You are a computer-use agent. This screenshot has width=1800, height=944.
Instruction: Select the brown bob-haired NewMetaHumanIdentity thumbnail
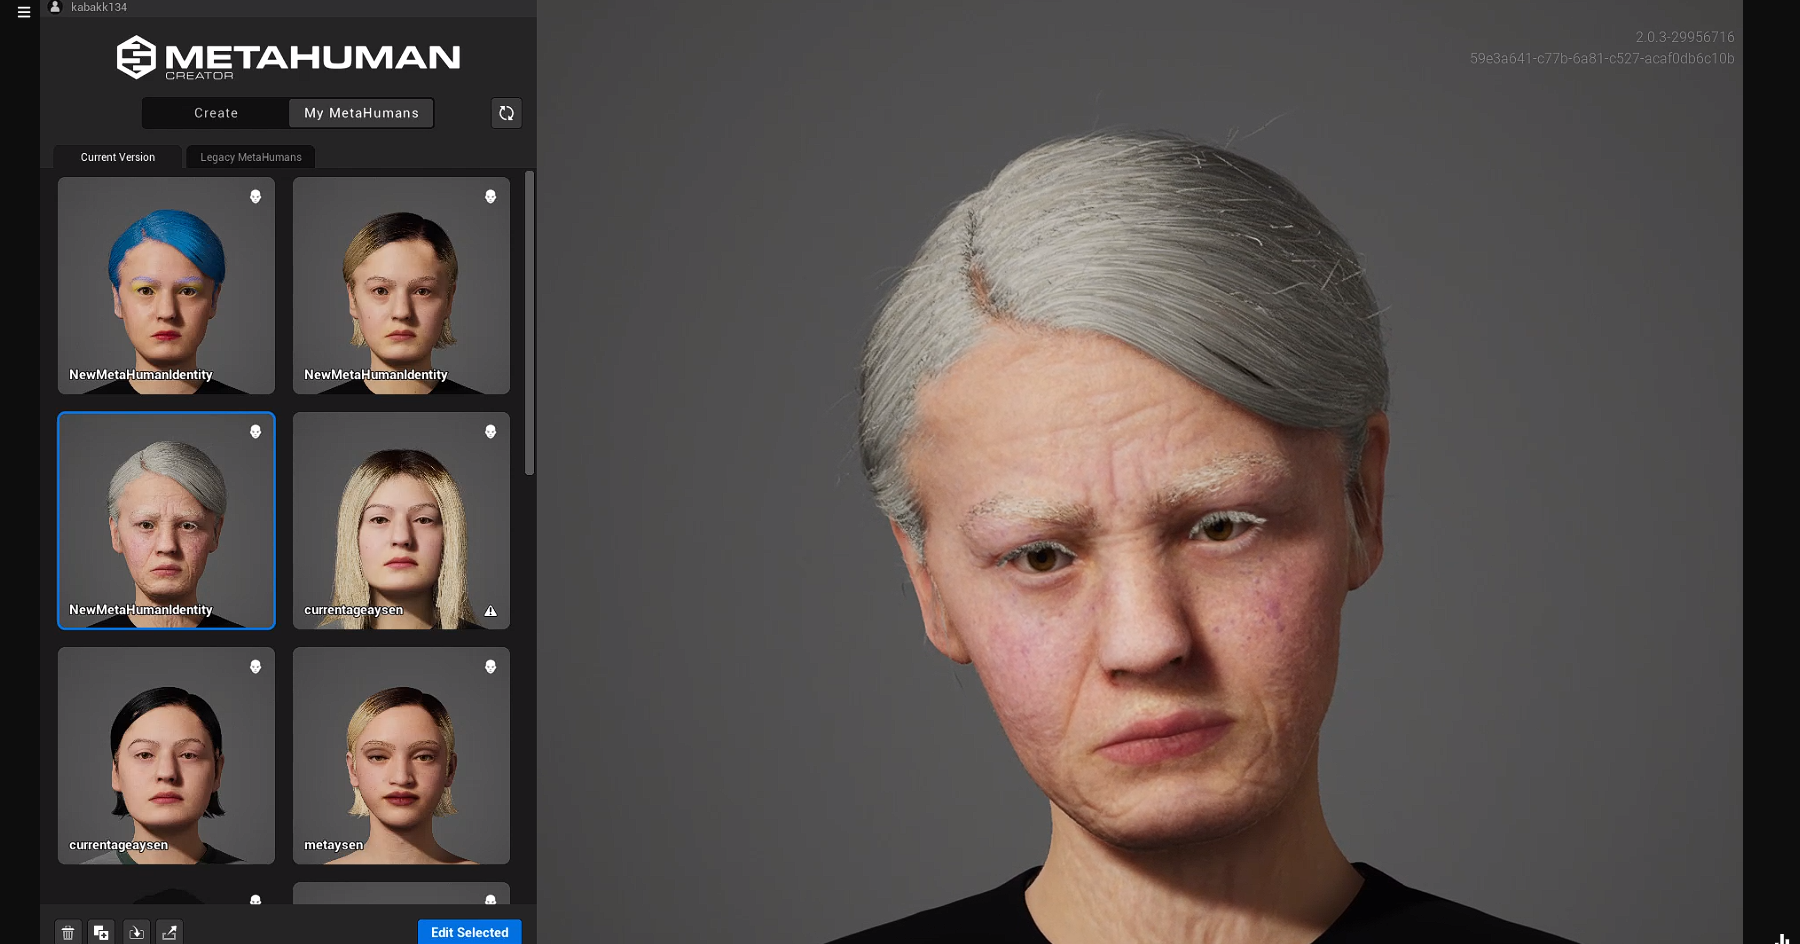[x=401, y=285]
